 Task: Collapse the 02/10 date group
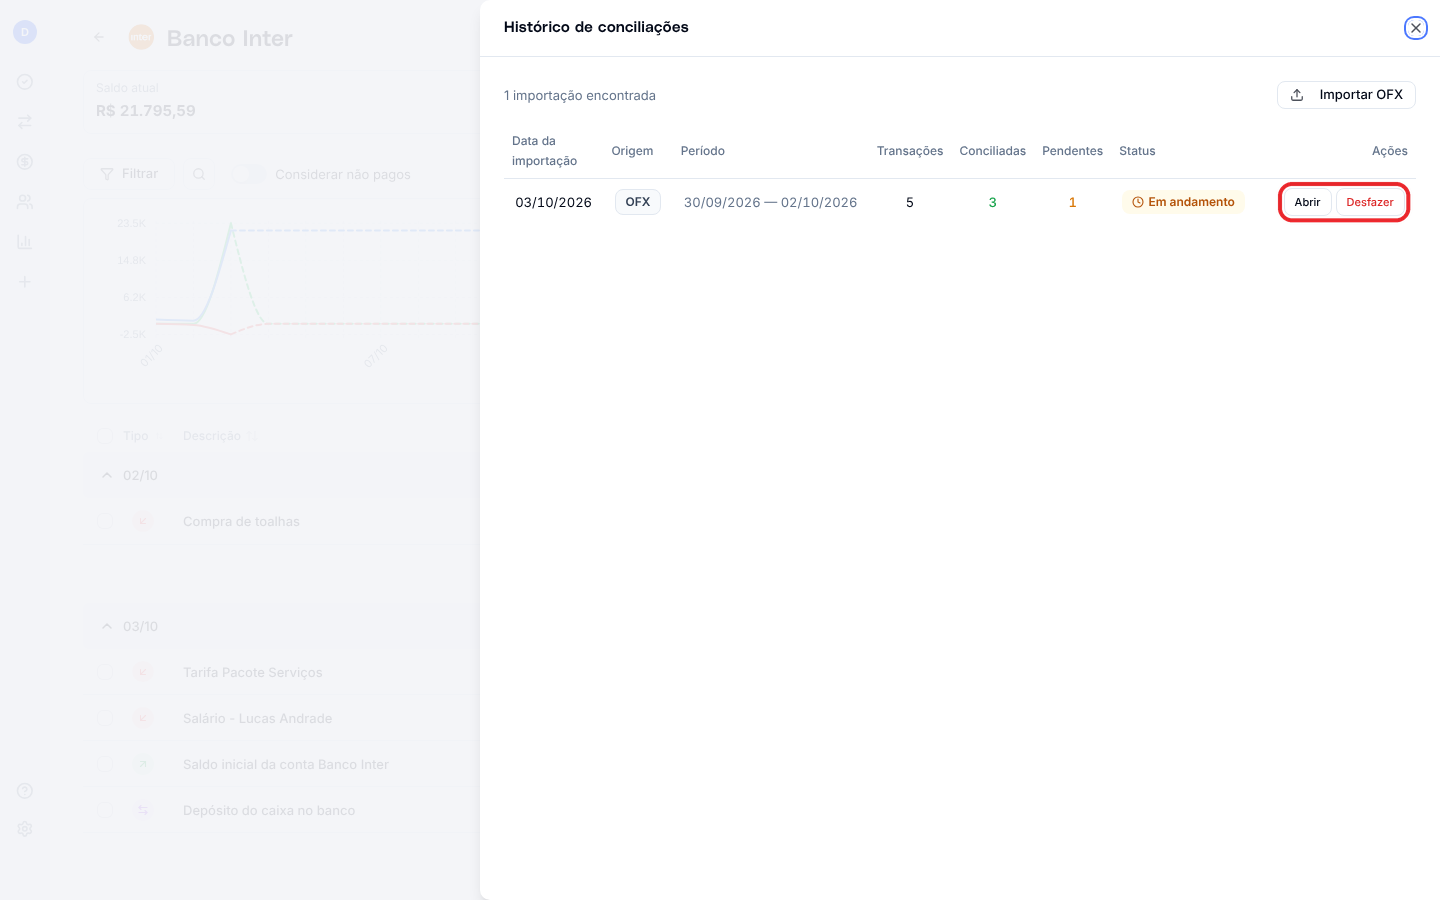pos(106,475)
